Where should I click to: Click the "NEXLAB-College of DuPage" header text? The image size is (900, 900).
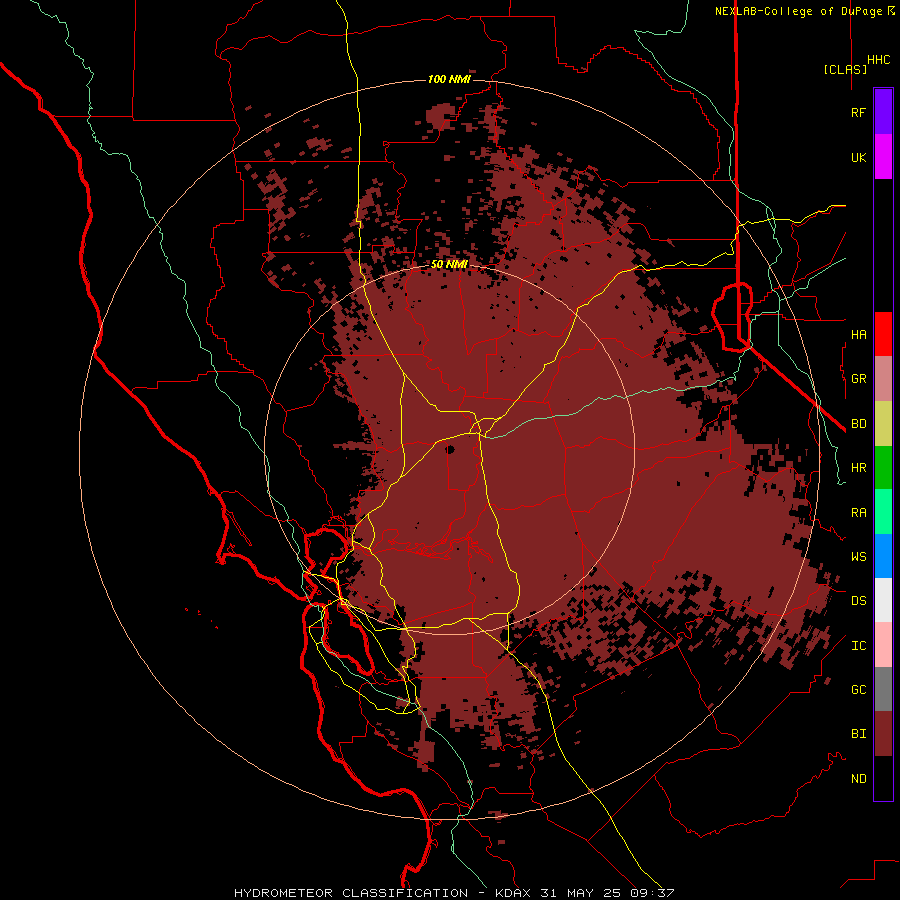point(798,11)
